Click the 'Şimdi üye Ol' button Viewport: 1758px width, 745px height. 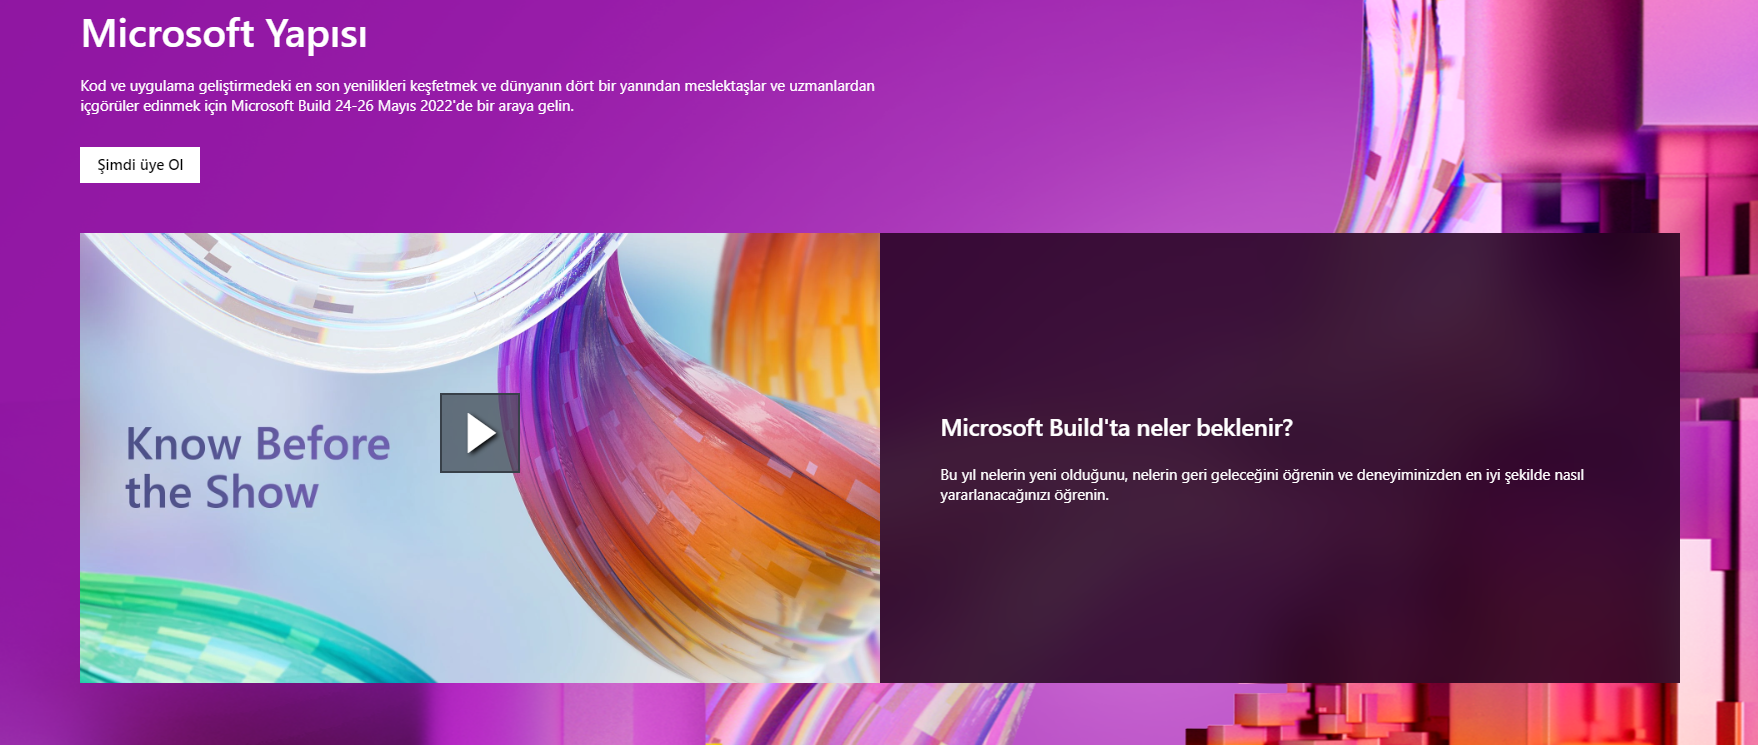140,165
